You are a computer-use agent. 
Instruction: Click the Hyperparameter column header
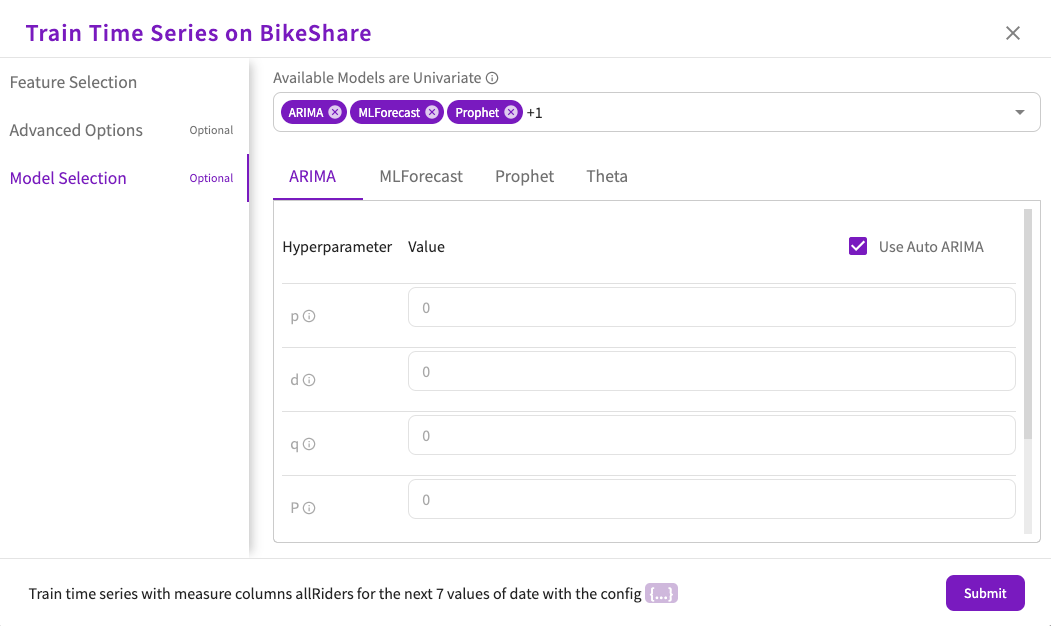tap(337, 247)
